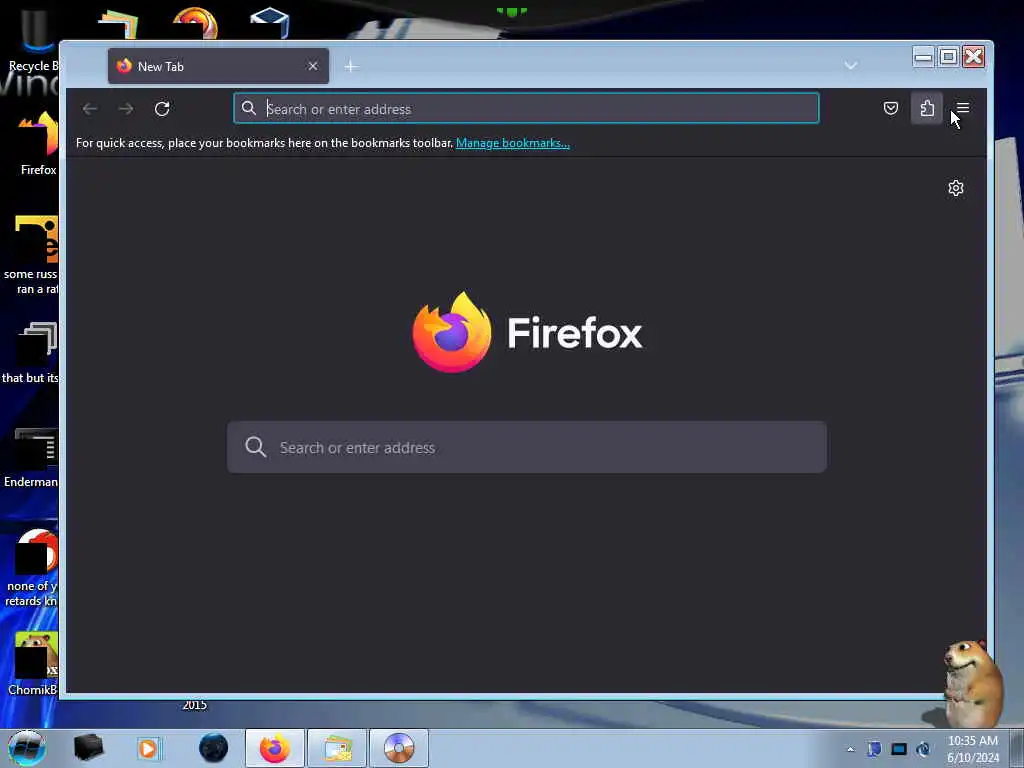The height and width of the screenshot is (768, 1024).
Task: Click the flag tray icon
Action: (874, 749)
